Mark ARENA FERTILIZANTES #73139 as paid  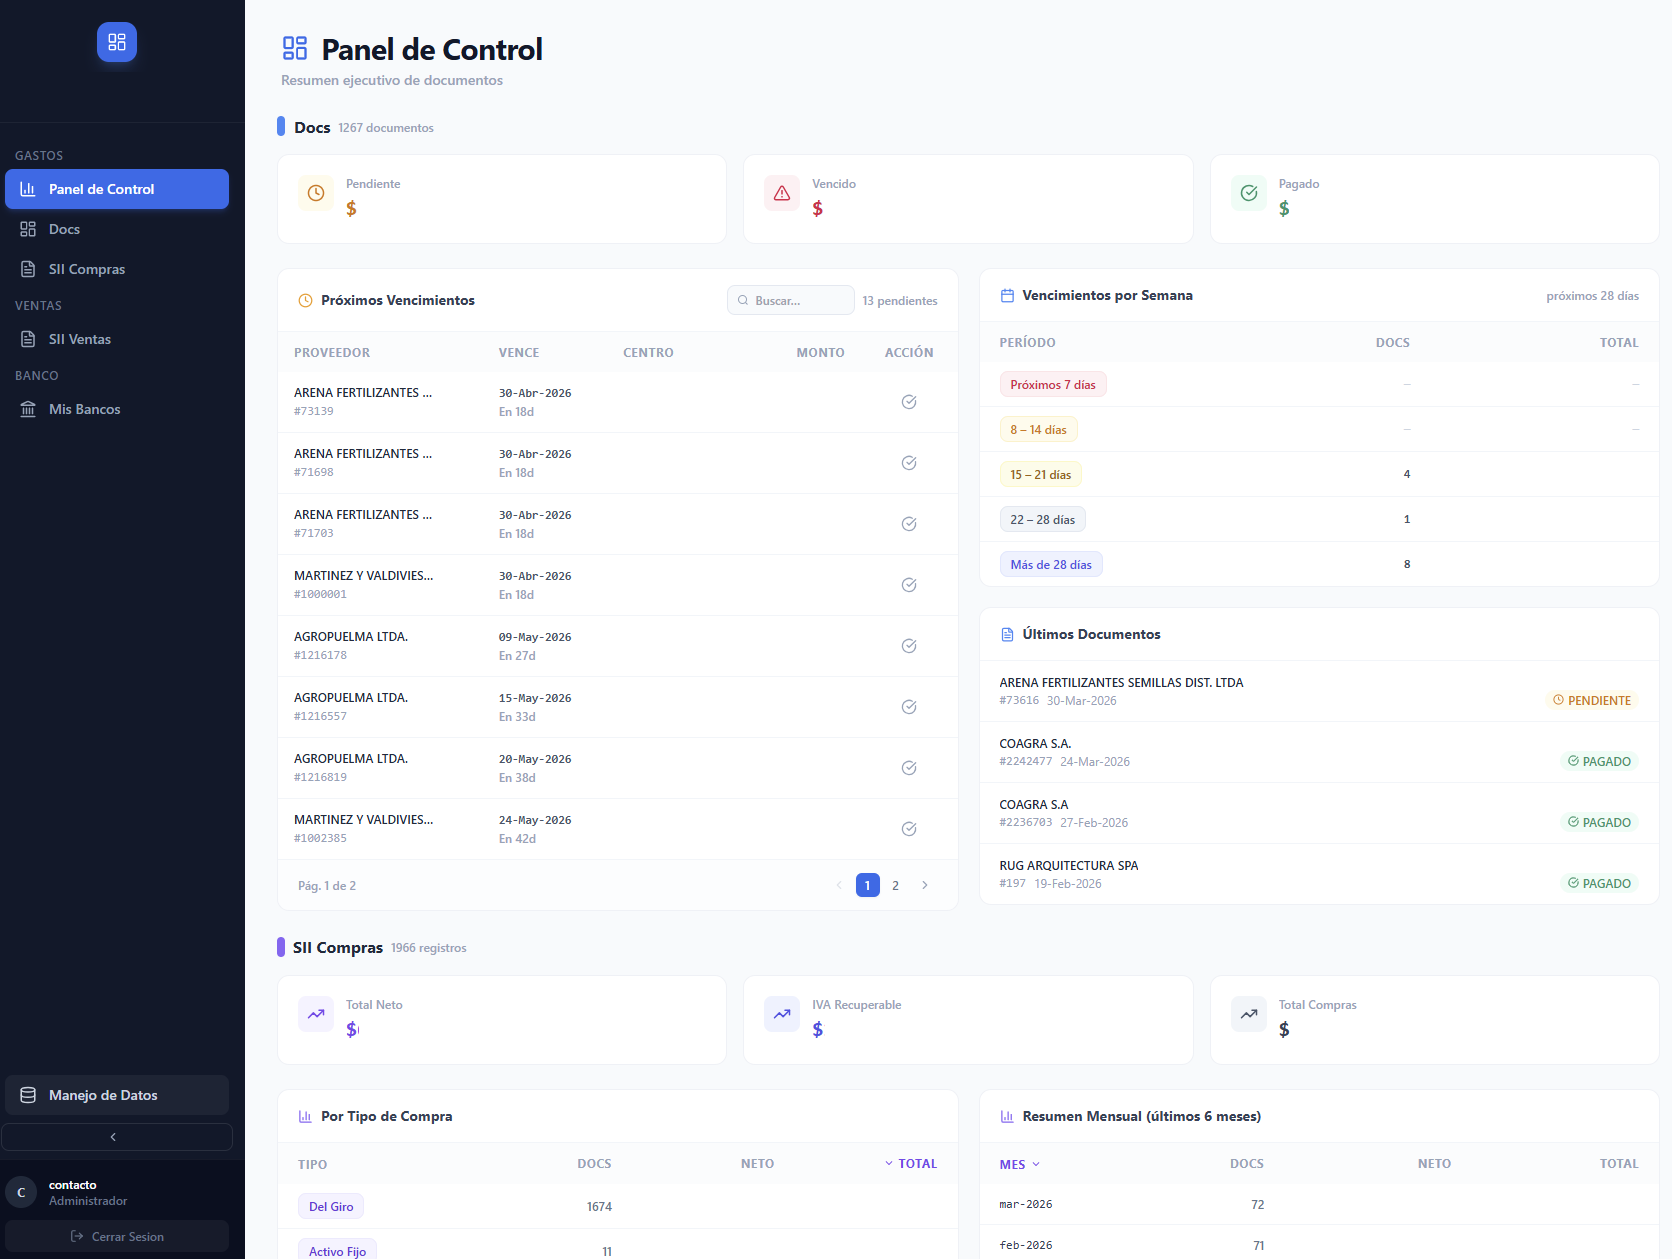point(909,402)
